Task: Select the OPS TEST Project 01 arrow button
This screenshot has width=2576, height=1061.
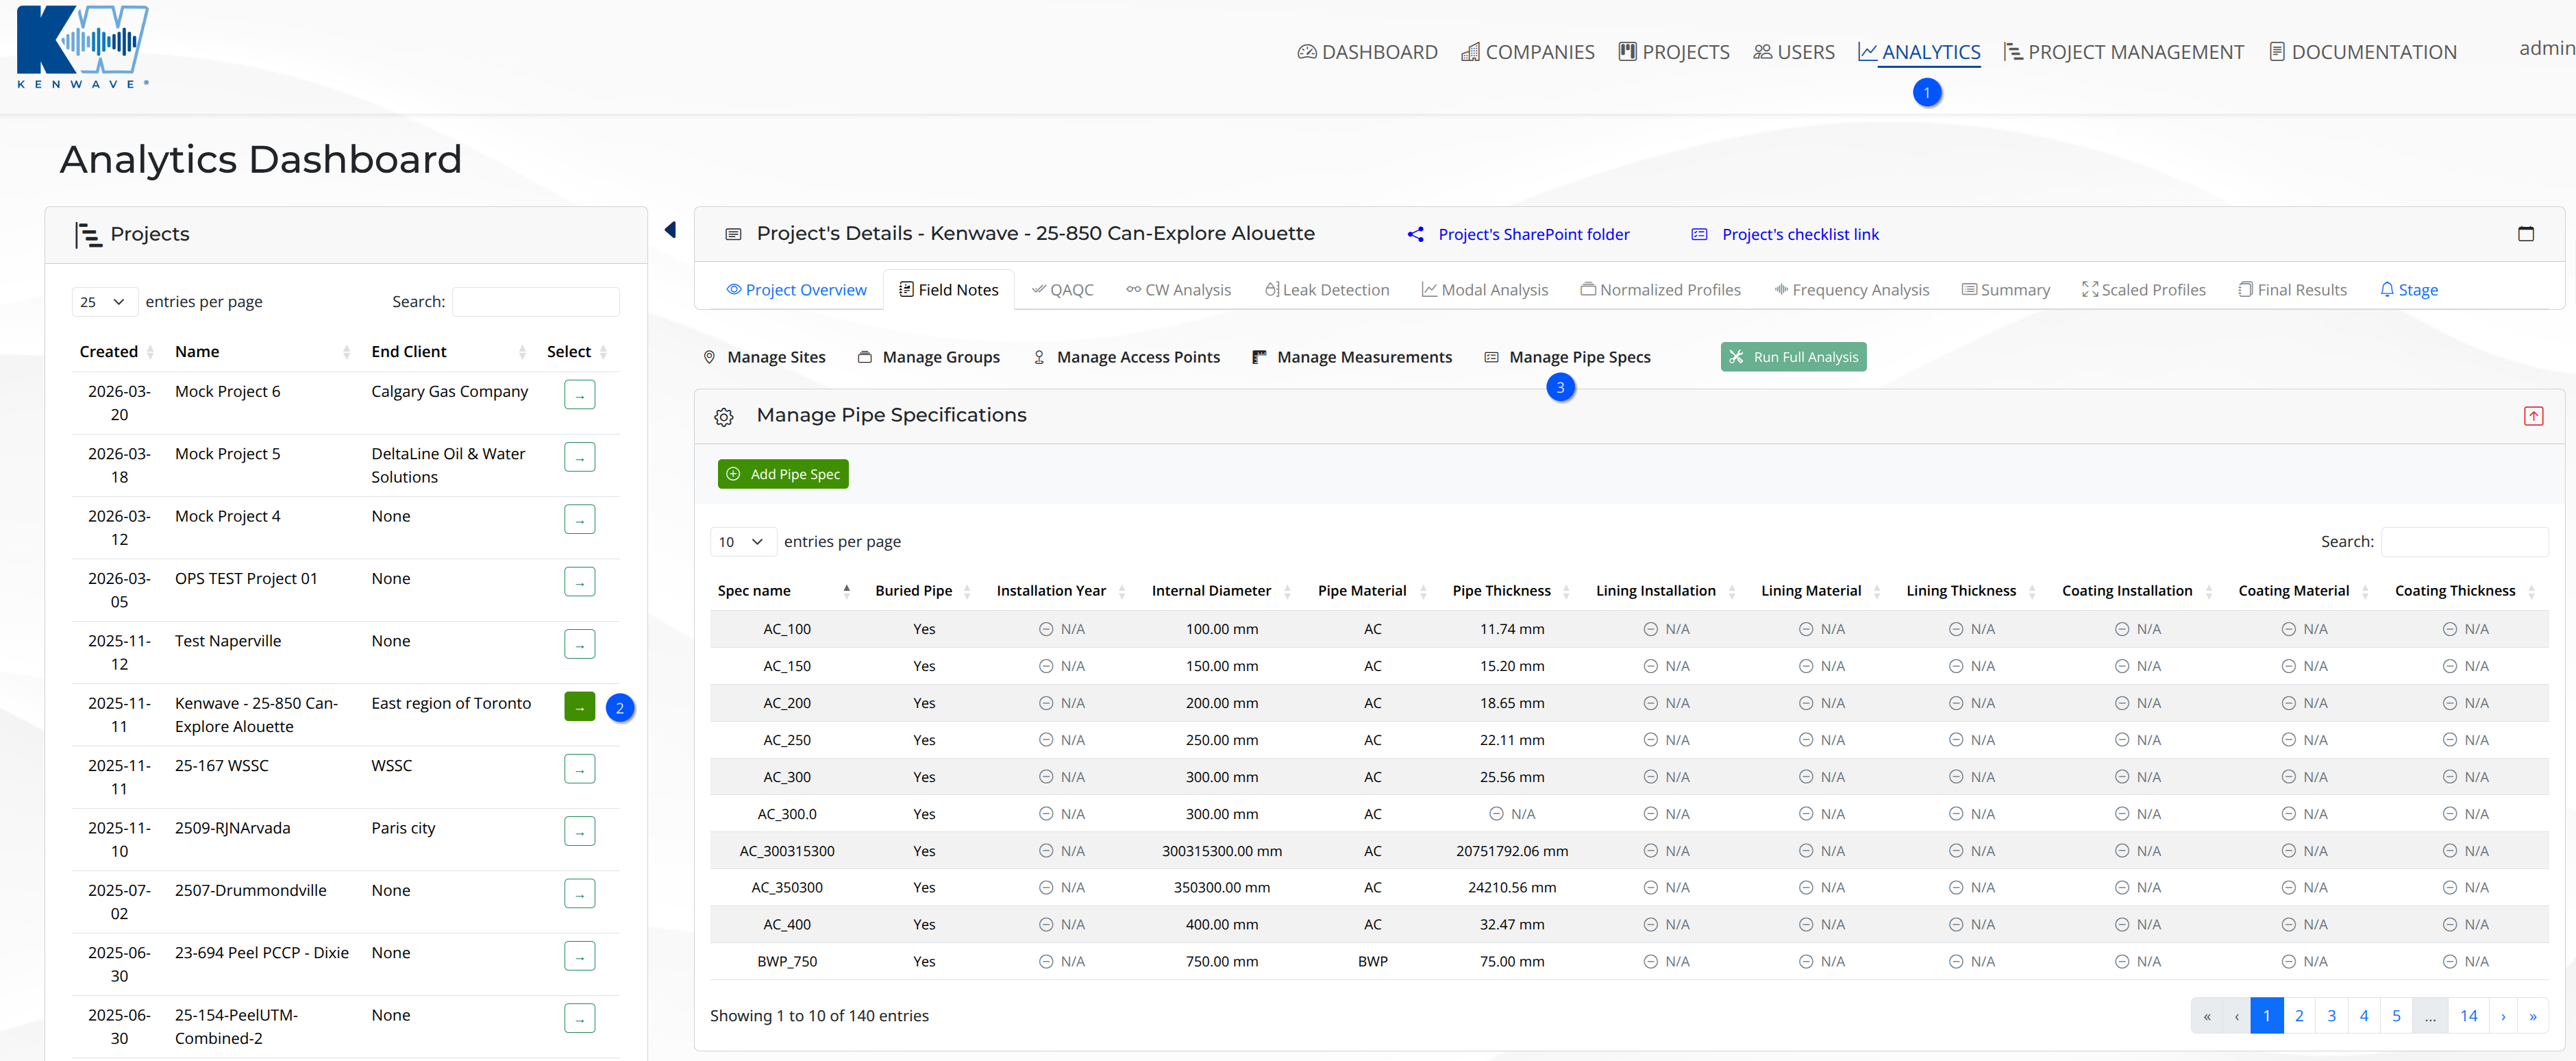Action: (x=580, y=582)
